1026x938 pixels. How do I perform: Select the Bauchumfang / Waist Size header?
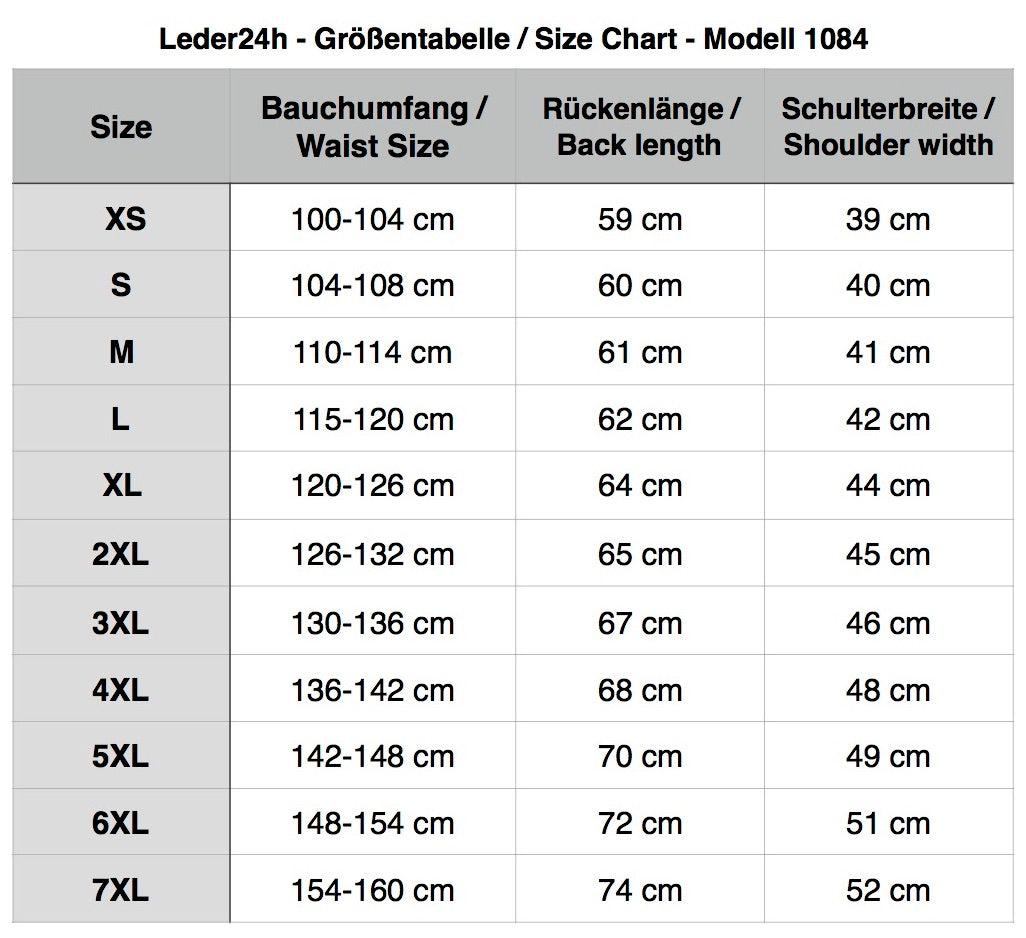pos(374,126)
